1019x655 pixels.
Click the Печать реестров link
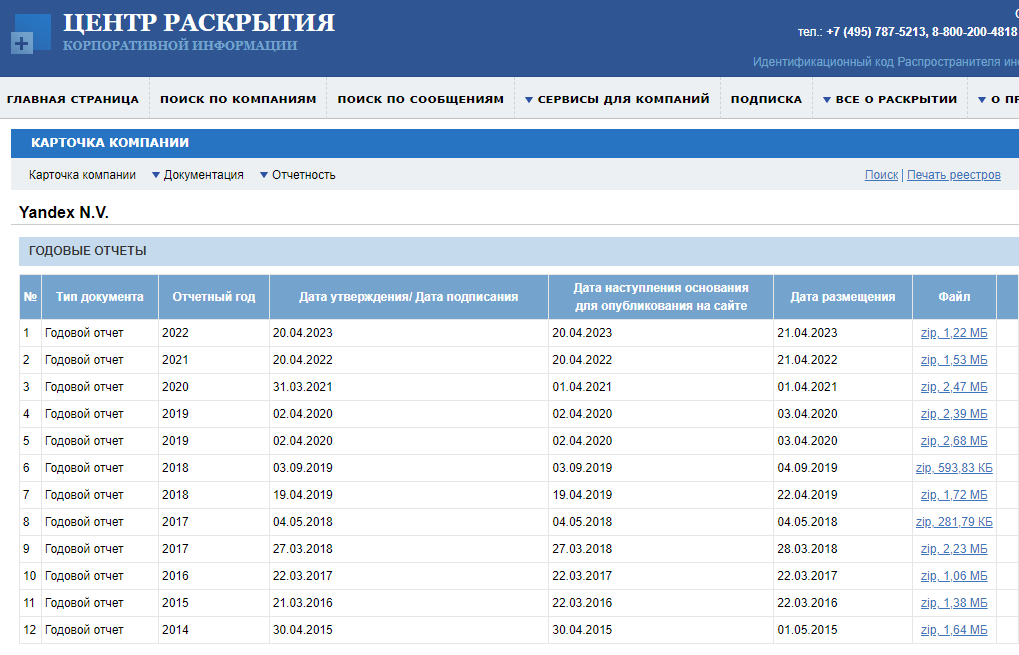[x=954, y=174]
